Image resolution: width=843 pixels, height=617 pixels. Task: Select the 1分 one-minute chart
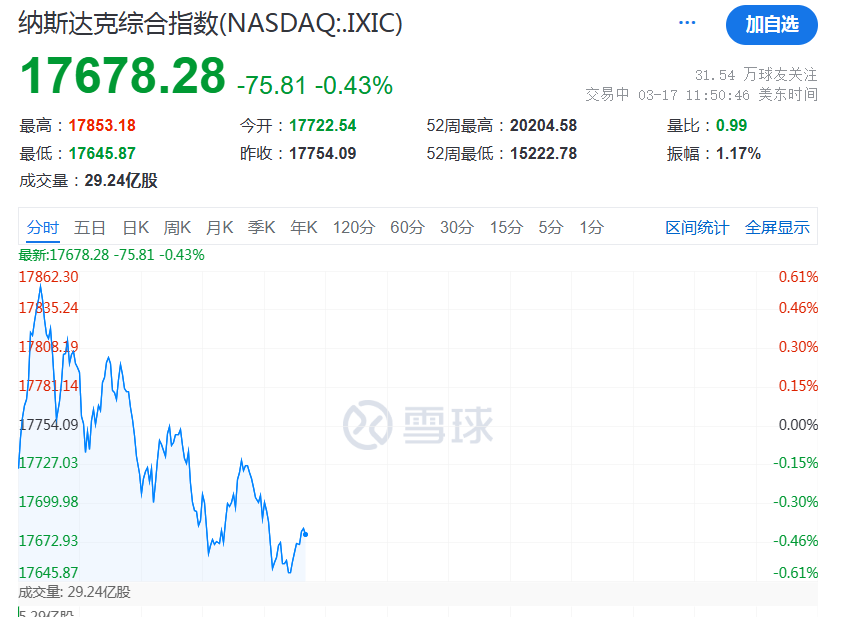(x=591, y=228)
